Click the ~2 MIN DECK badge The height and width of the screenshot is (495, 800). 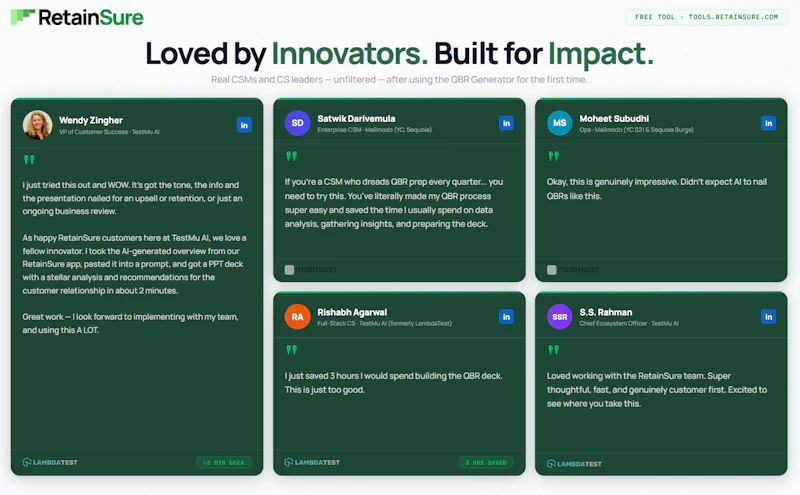pyautogui.click(x=224, y=463)
